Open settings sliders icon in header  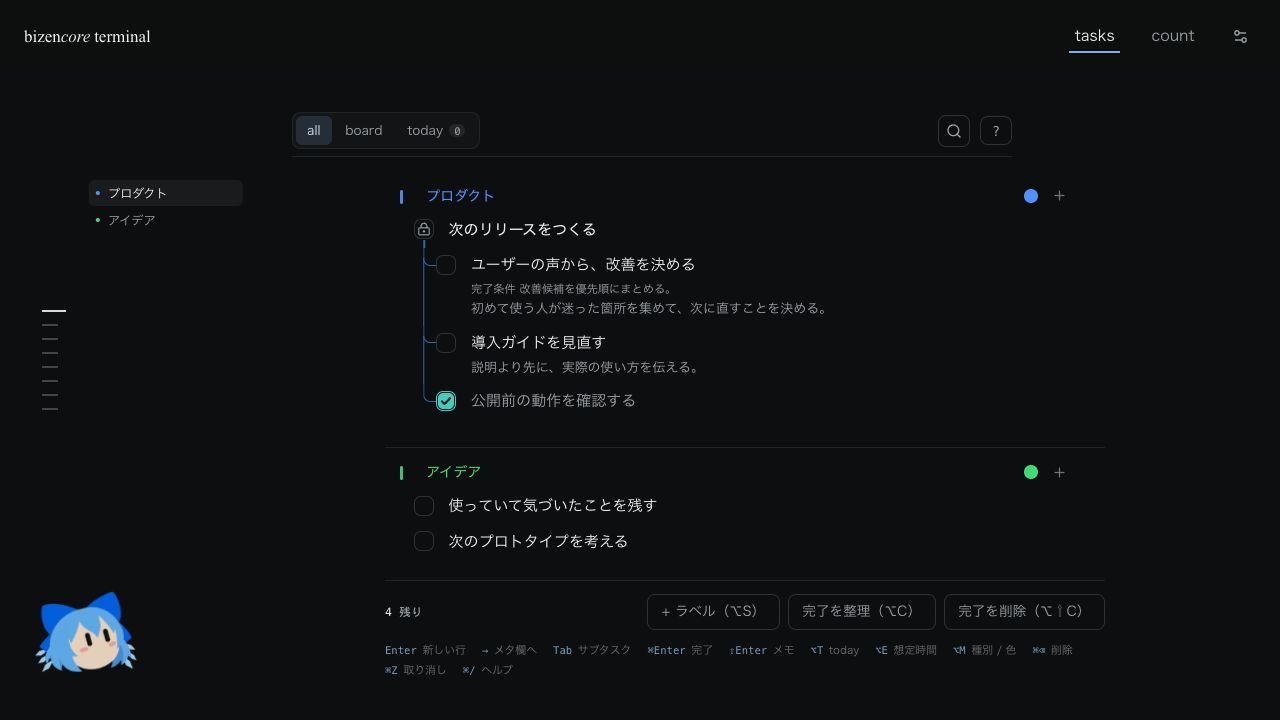point(1240,36)
